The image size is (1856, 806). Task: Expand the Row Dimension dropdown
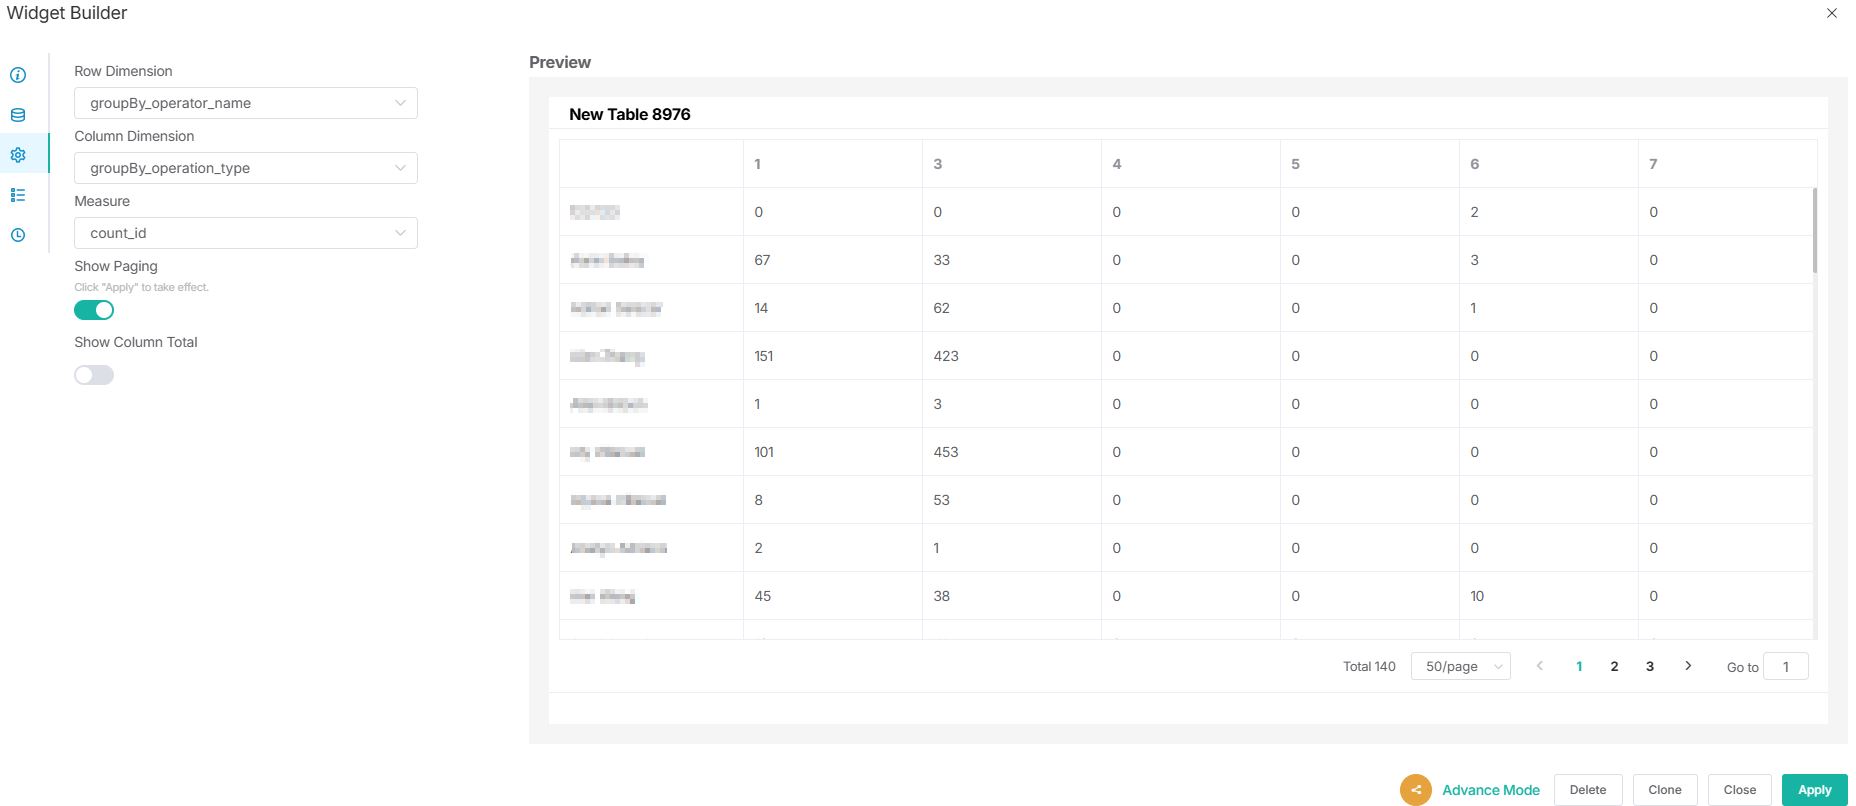coord(245,103)
